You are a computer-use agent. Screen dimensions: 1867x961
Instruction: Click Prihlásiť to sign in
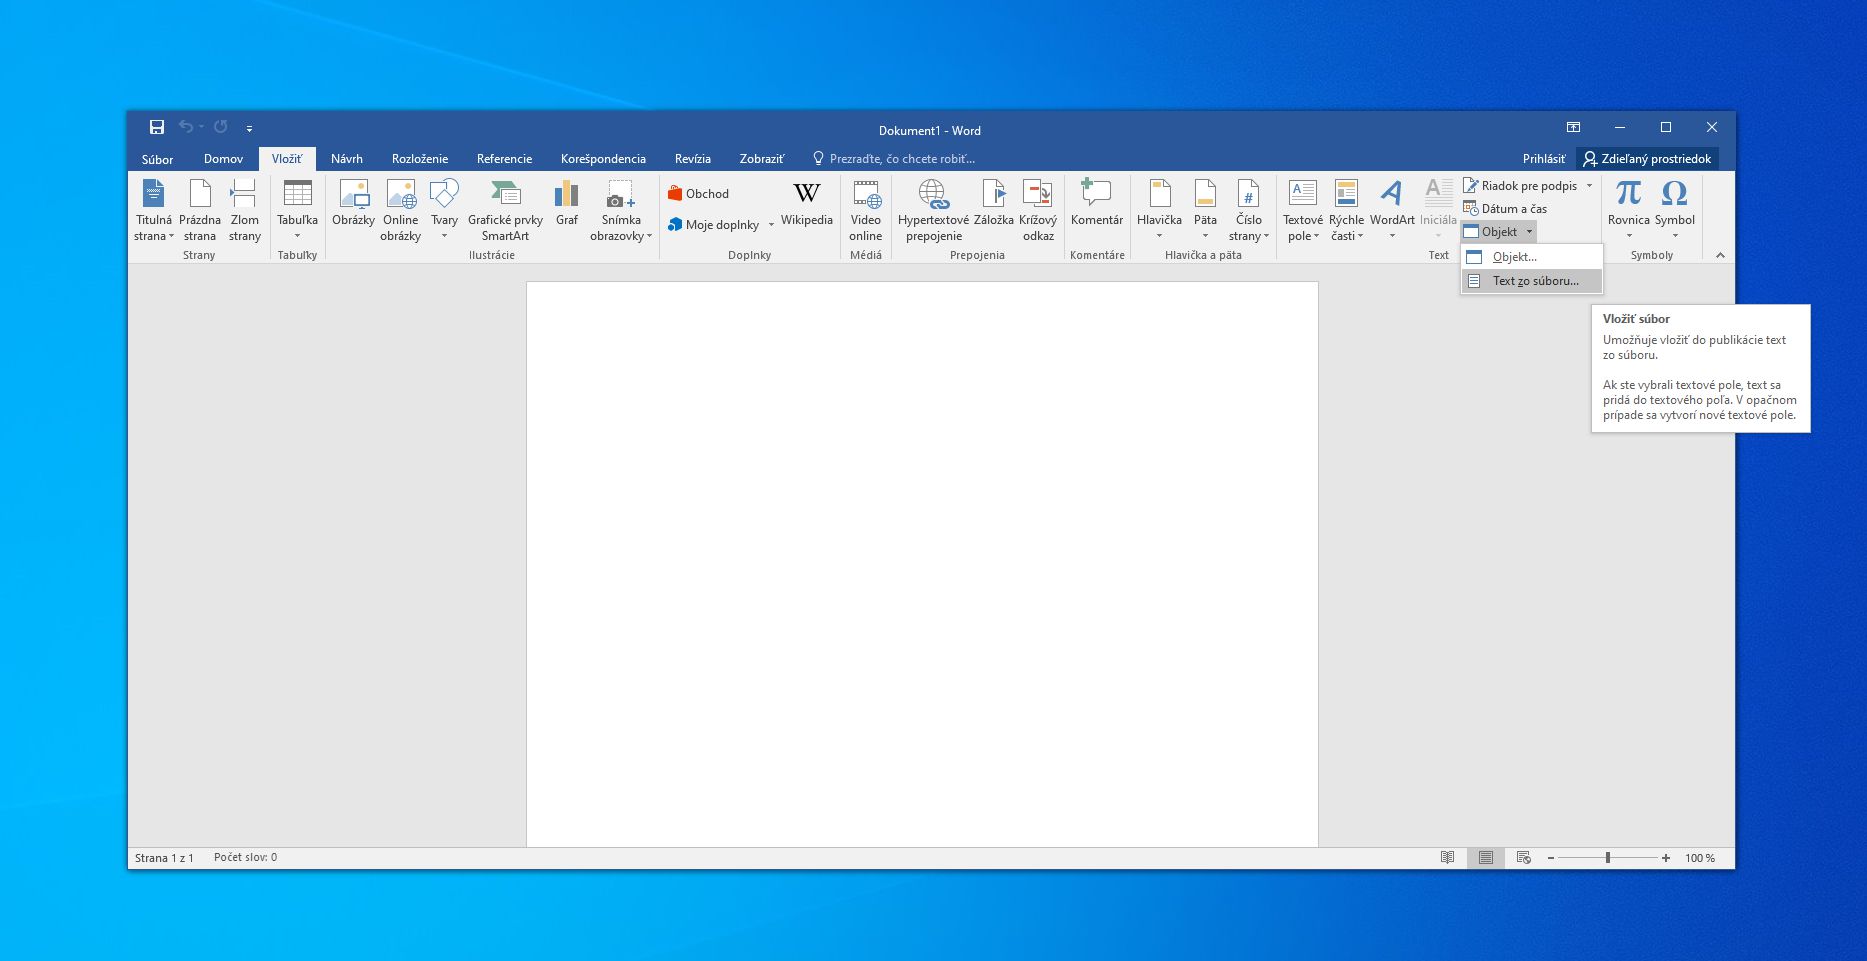tap(1544, 159)
